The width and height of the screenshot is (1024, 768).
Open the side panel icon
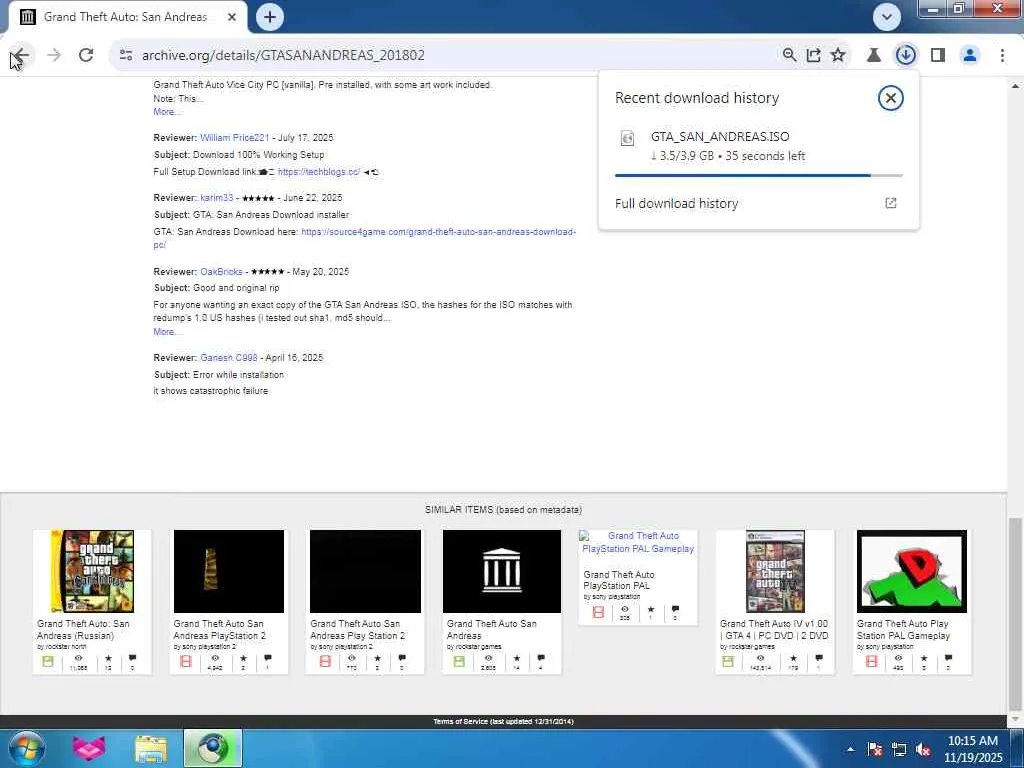[938, 56]
